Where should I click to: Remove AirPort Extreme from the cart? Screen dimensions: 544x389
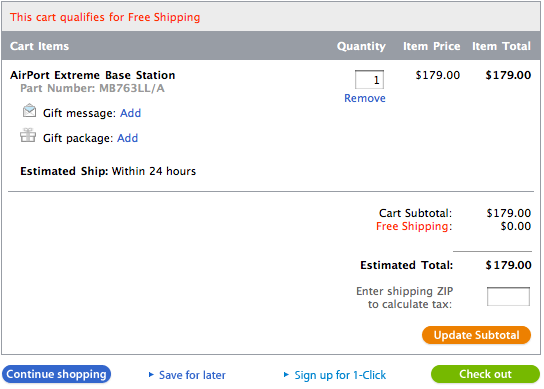[365, 98]
